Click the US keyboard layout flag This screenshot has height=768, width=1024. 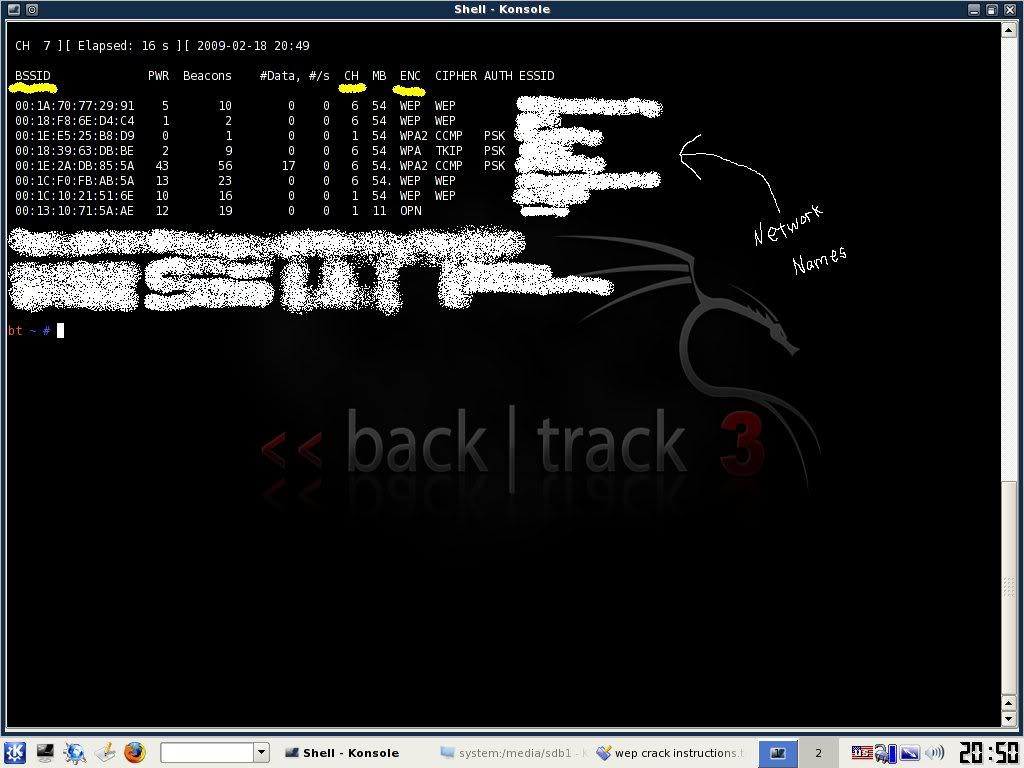click(861, 753)
